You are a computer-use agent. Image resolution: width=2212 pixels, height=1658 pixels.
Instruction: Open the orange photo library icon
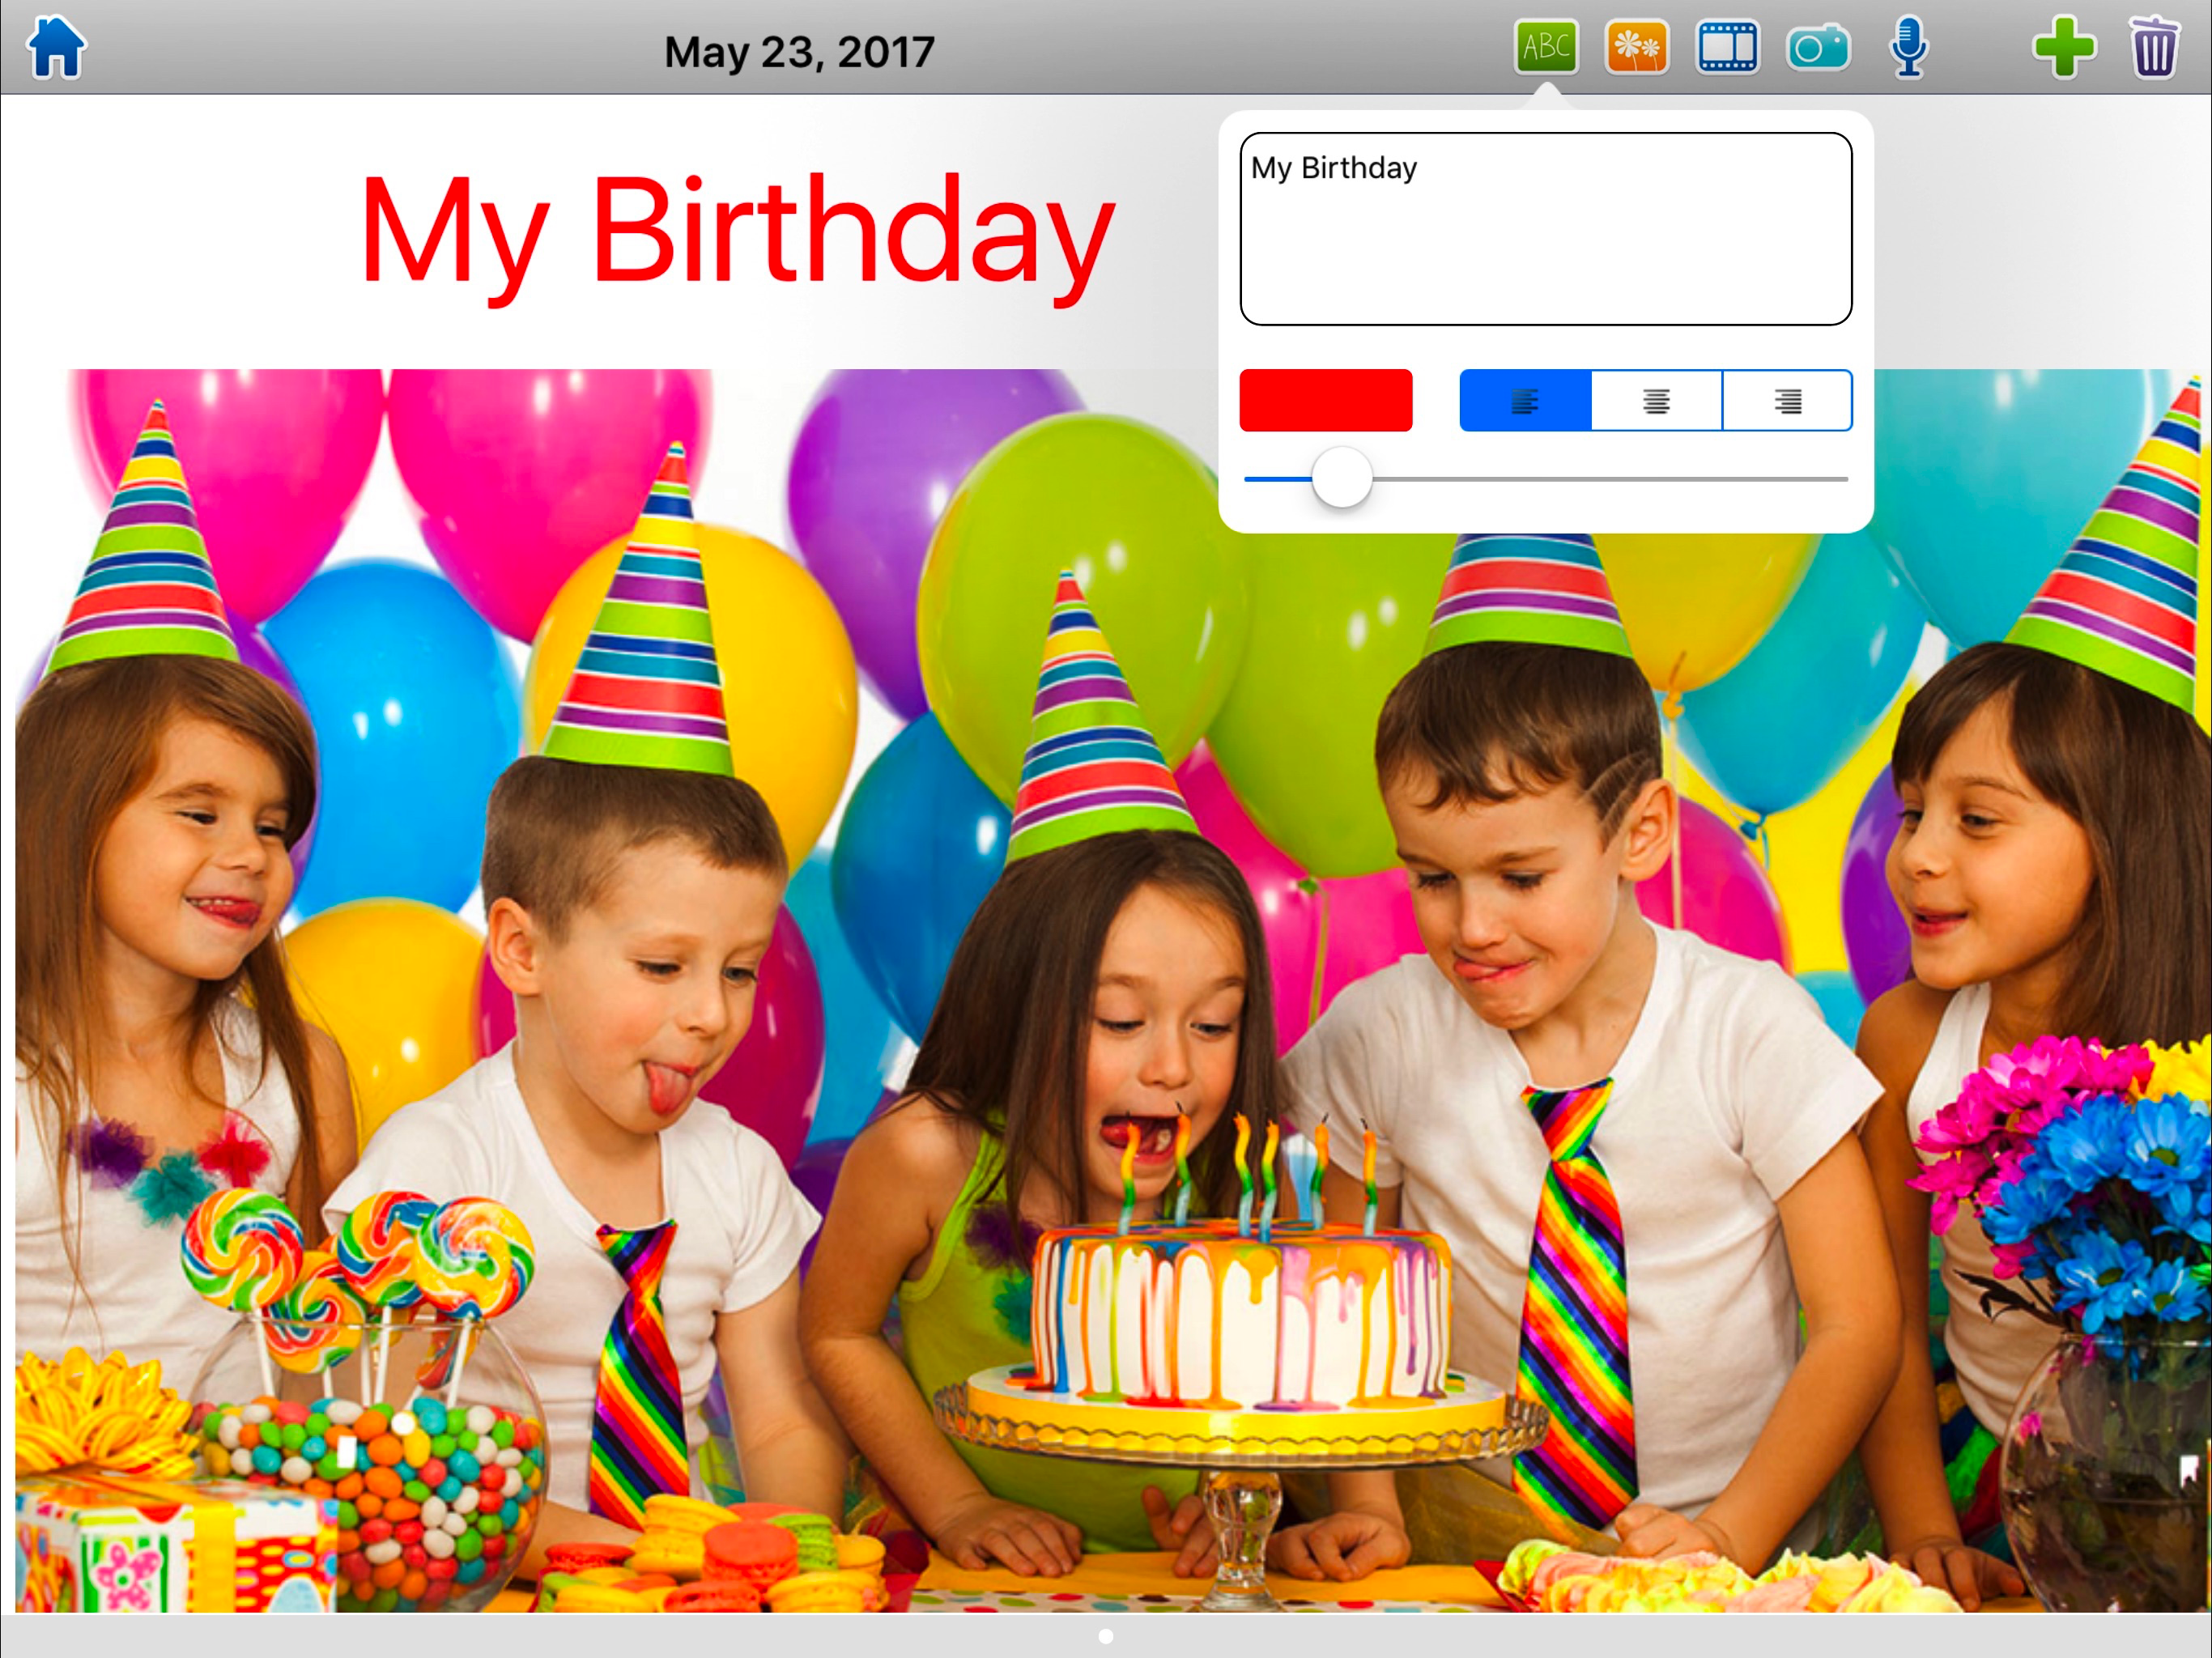[x=1636, y=47]
